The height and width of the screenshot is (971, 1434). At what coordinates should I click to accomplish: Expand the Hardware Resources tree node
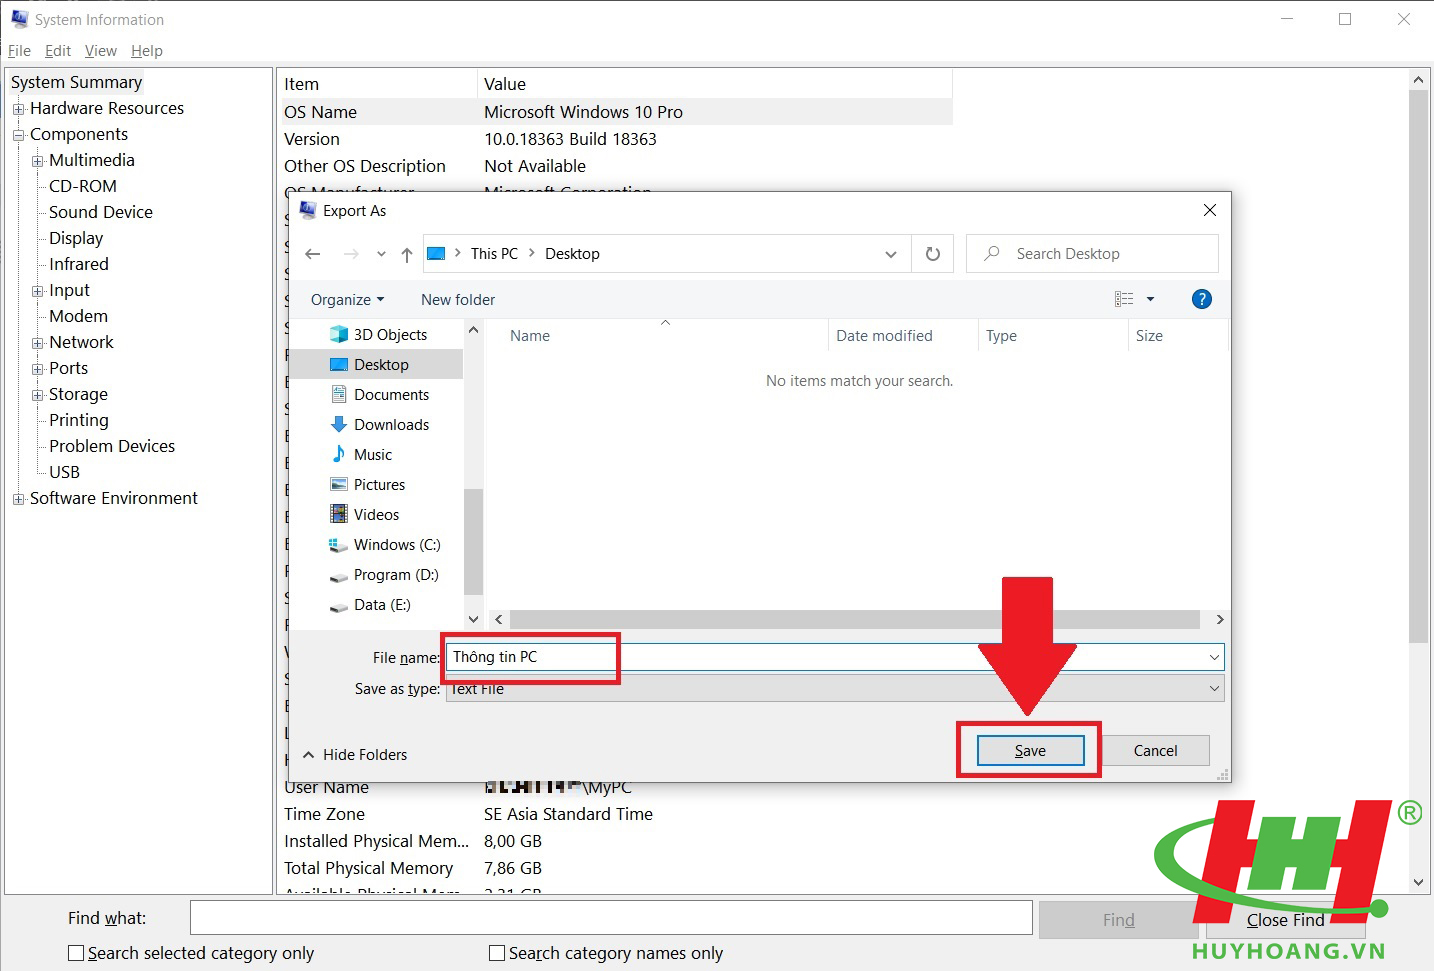18,109
